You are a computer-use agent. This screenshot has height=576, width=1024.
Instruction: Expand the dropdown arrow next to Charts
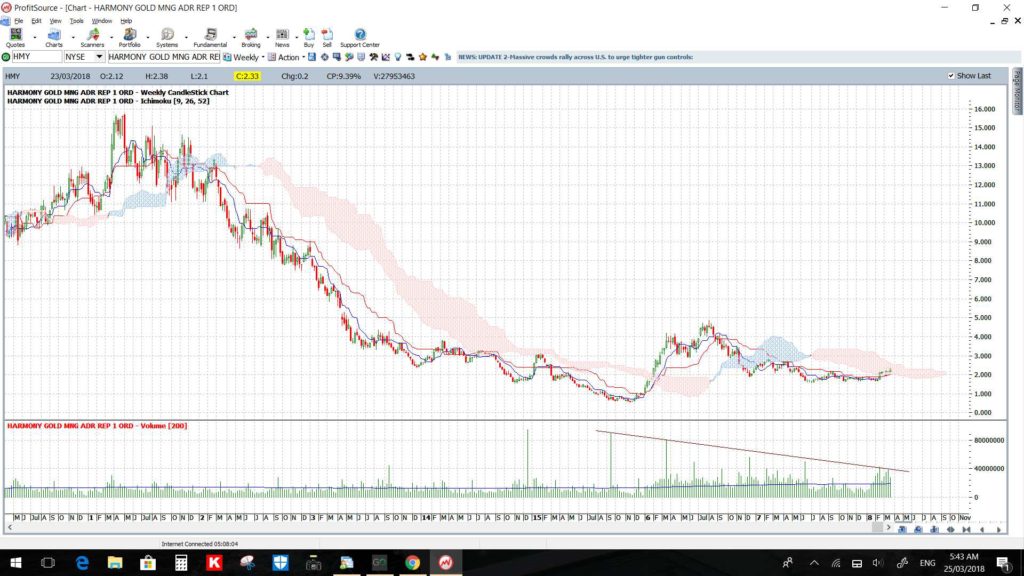click(72, 38)
